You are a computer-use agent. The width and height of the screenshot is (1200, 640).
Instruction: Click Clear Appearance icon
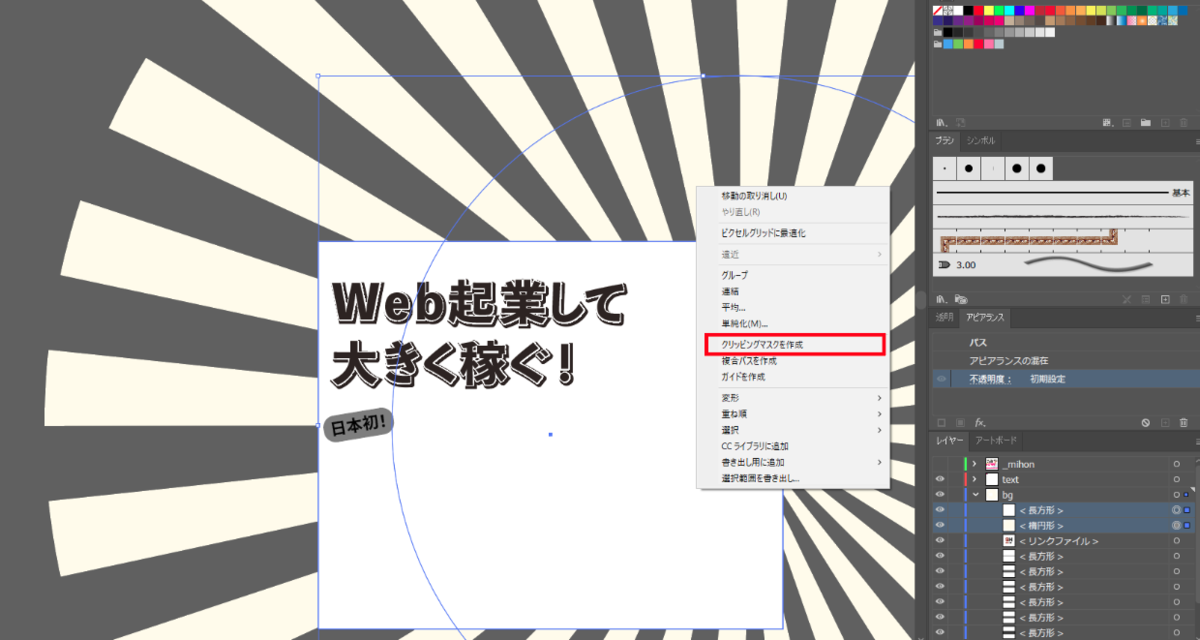pos(1146,423)
